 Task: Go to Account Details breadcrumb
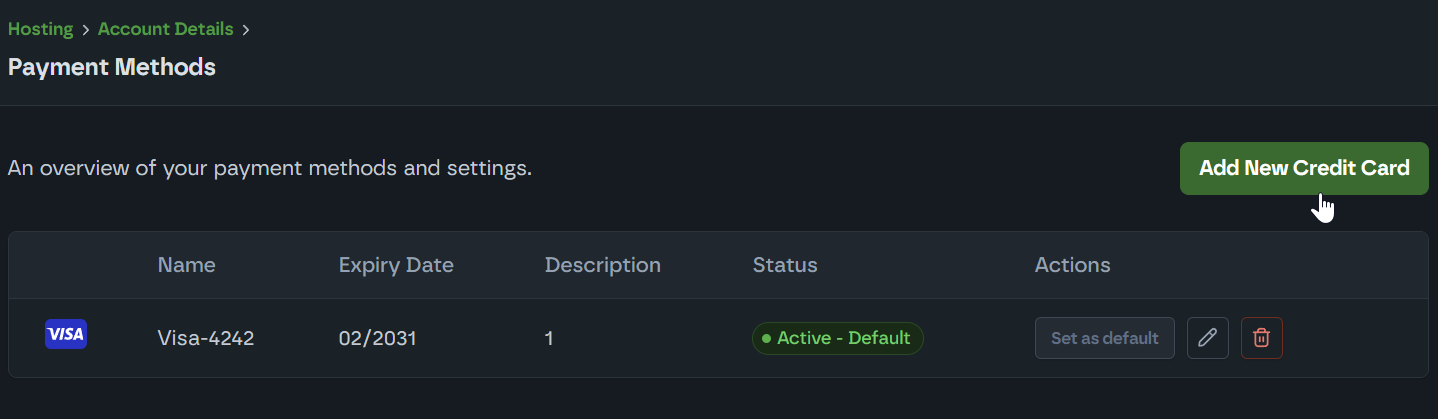click(165, 29)
